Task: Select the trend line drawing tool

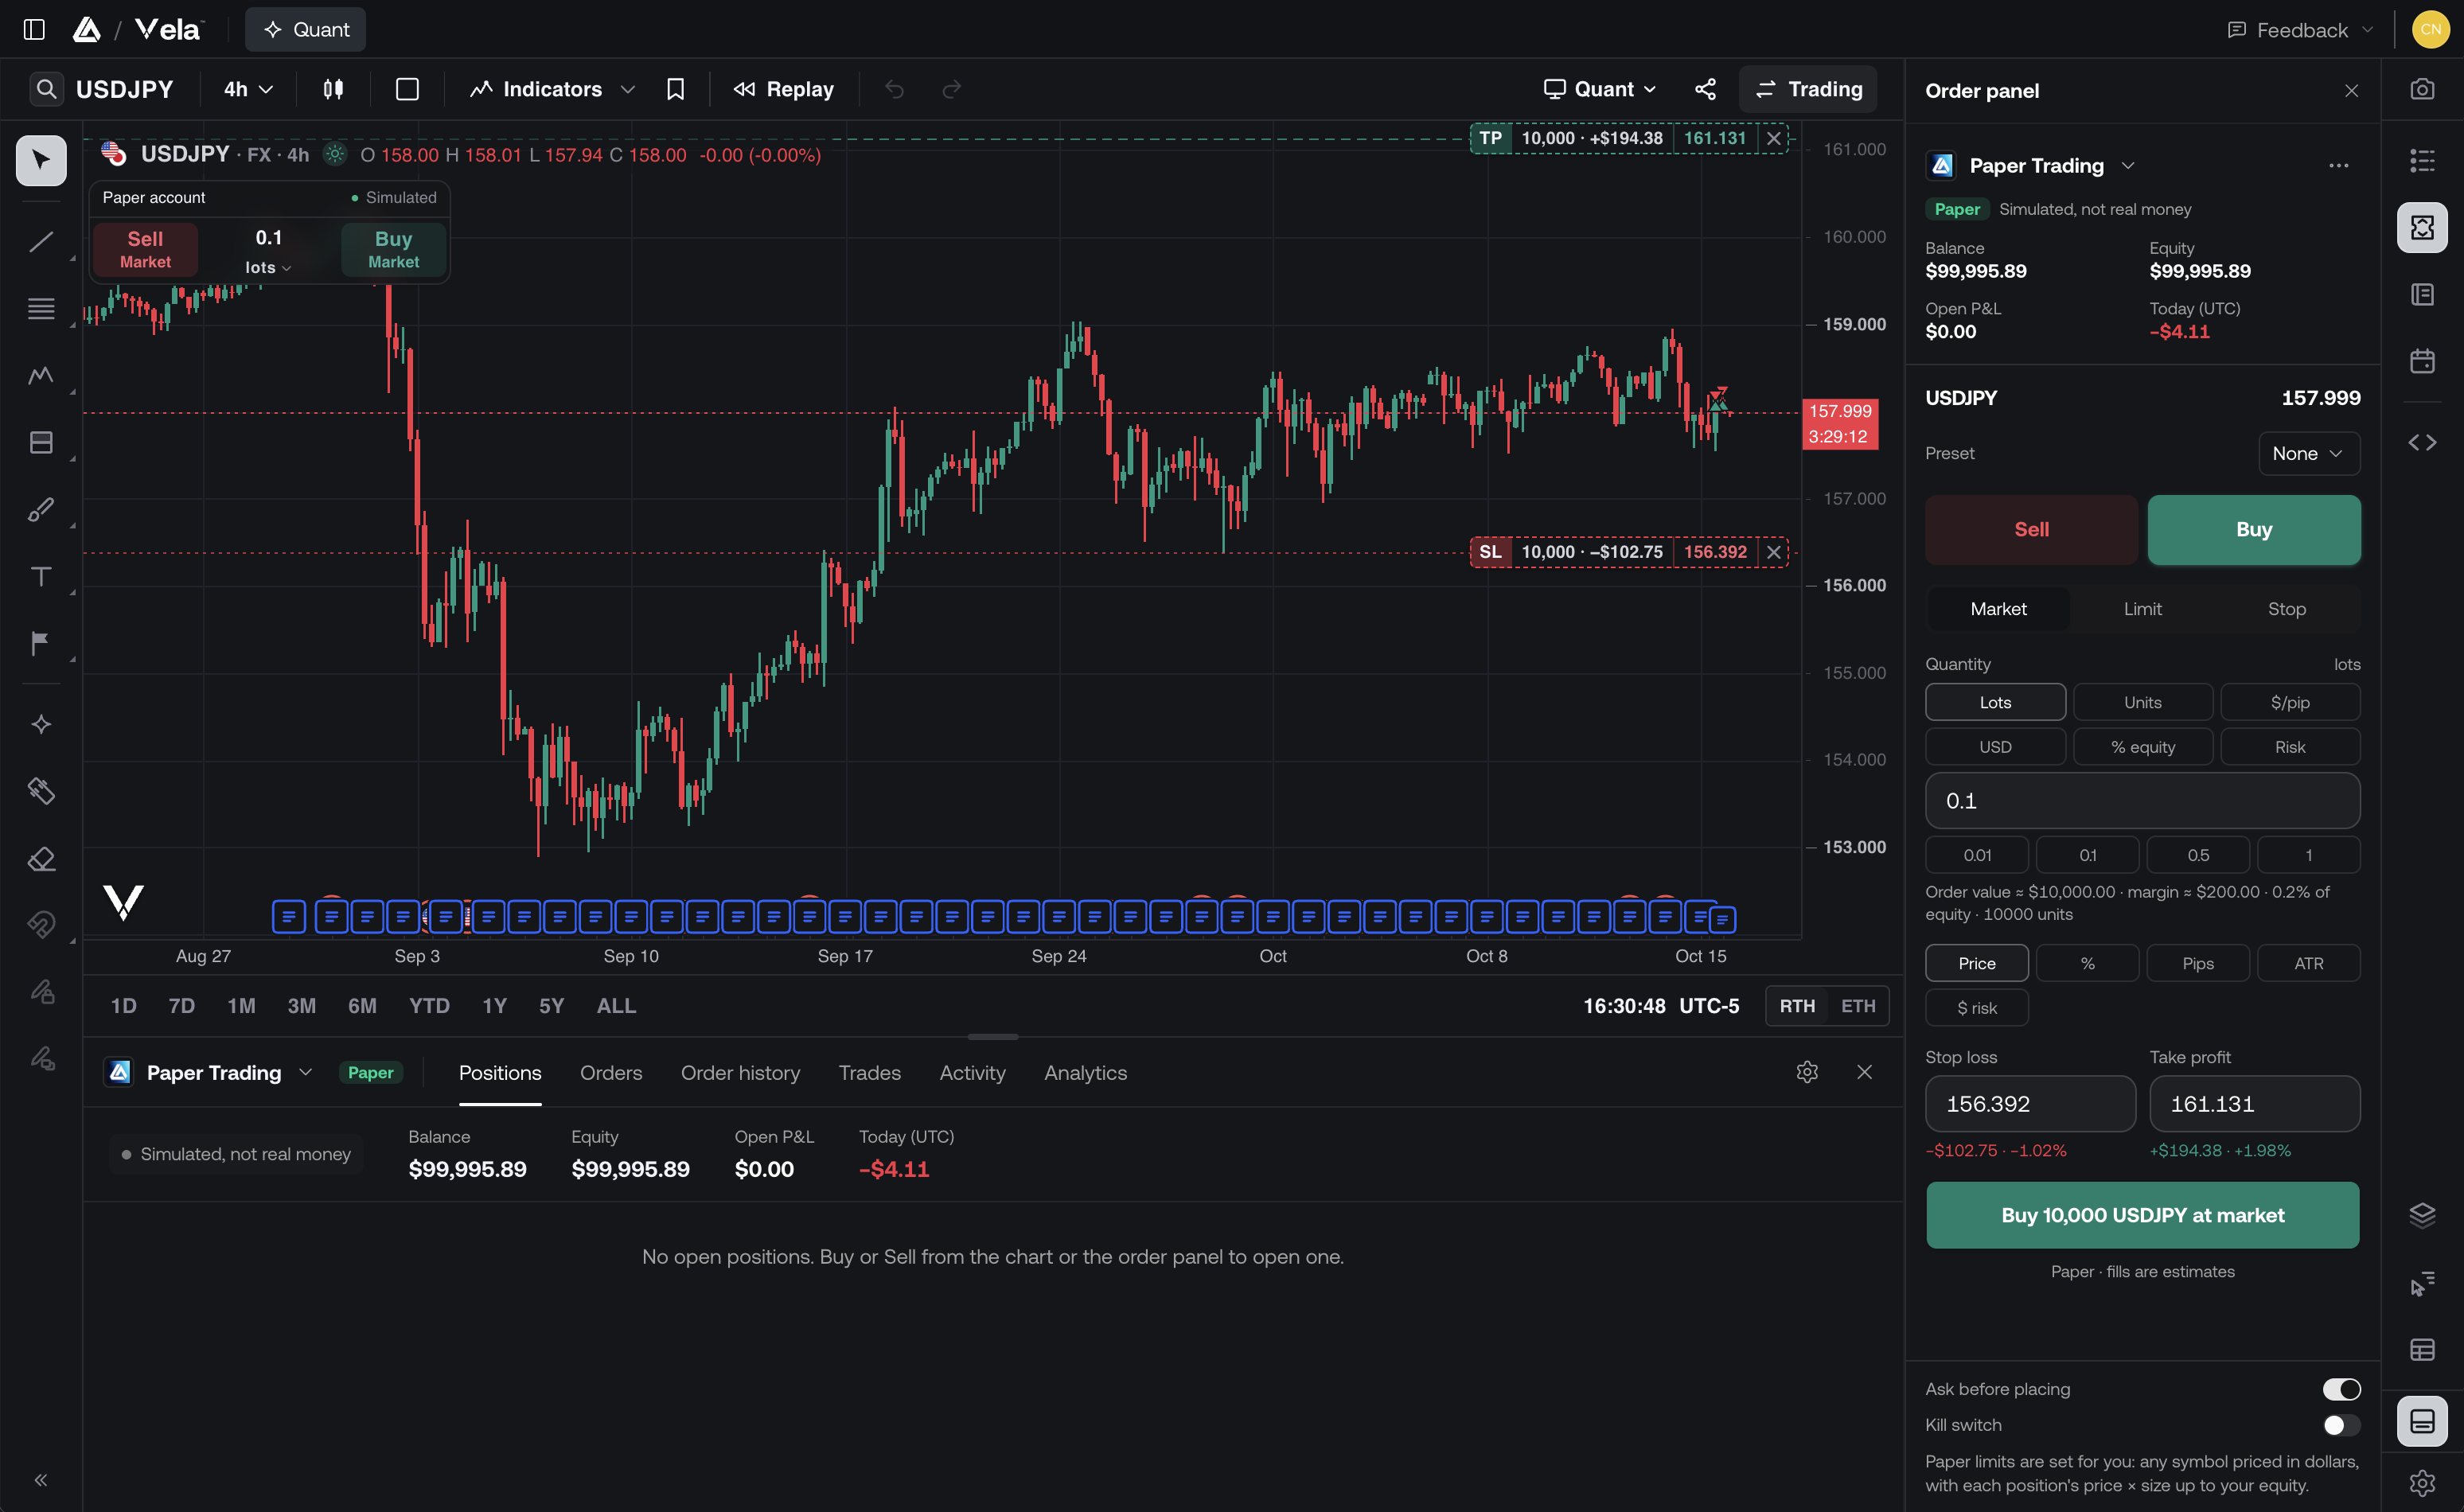Action: click(41, 242)
